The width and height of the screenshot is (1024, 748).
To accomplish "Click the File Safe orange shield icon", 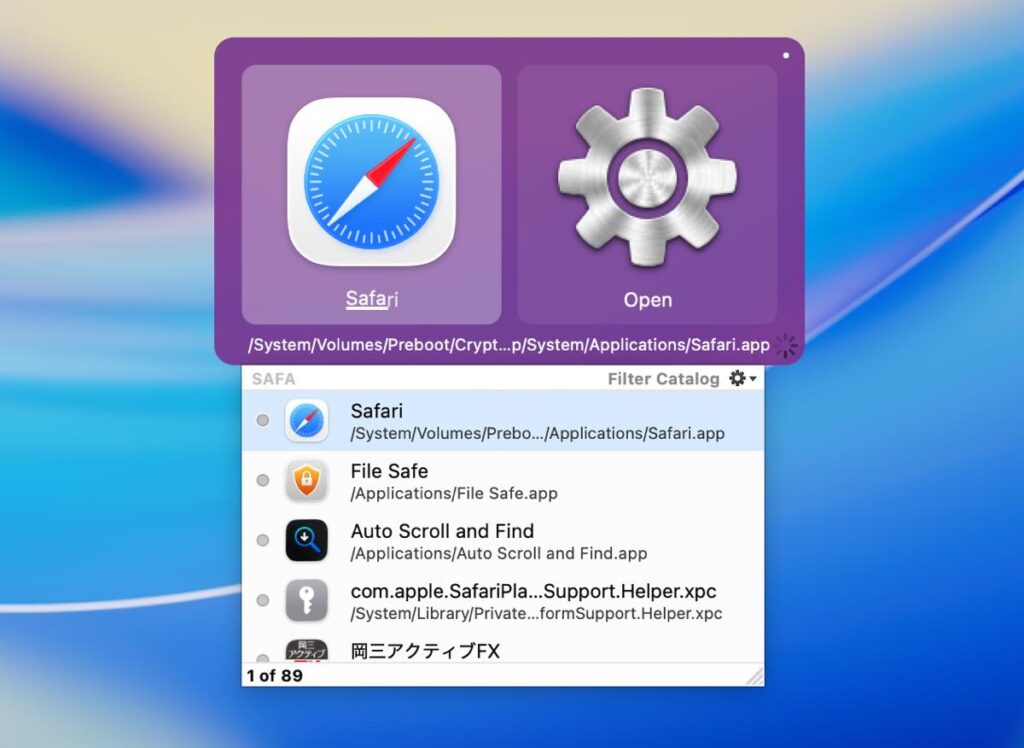I will 307,481.
